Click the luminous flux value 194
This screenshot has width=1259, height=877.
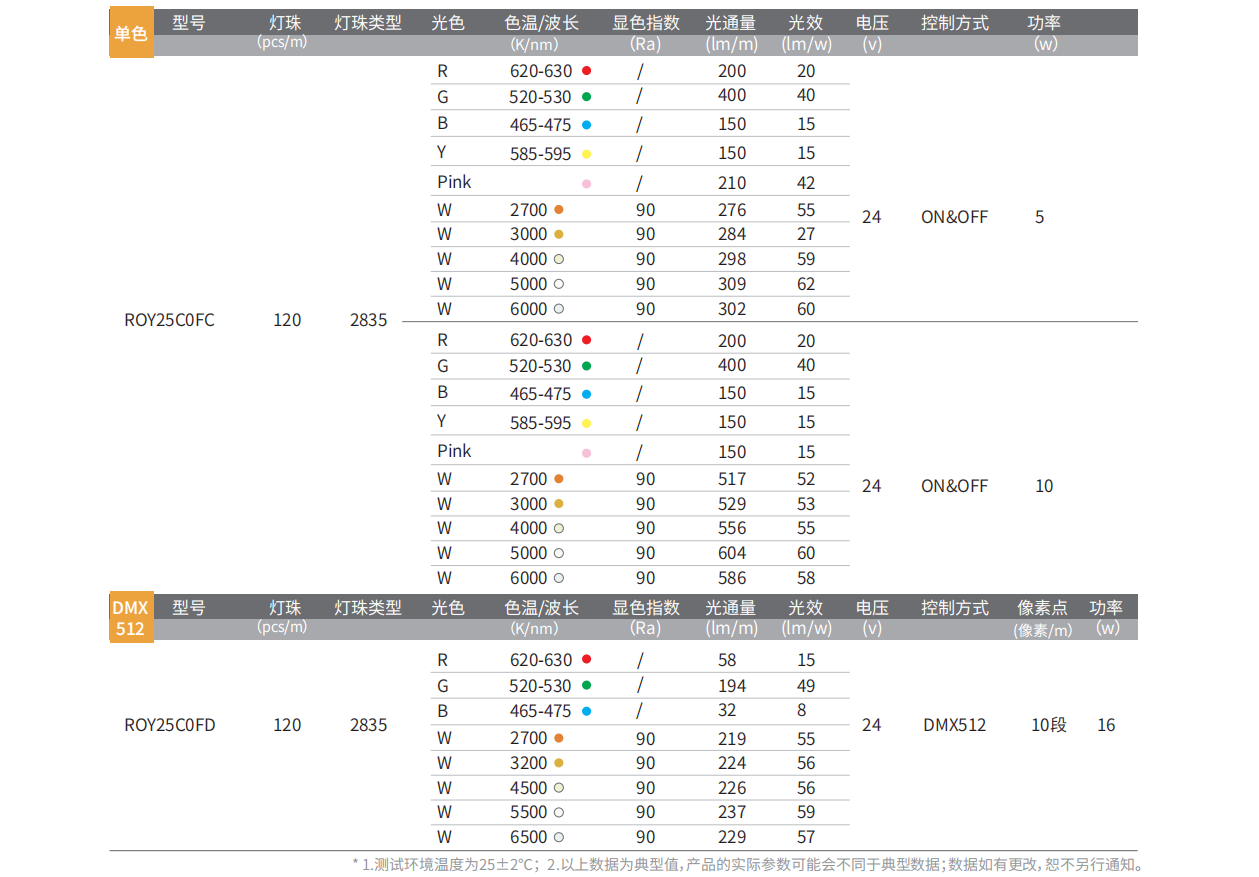pos(732,686)
